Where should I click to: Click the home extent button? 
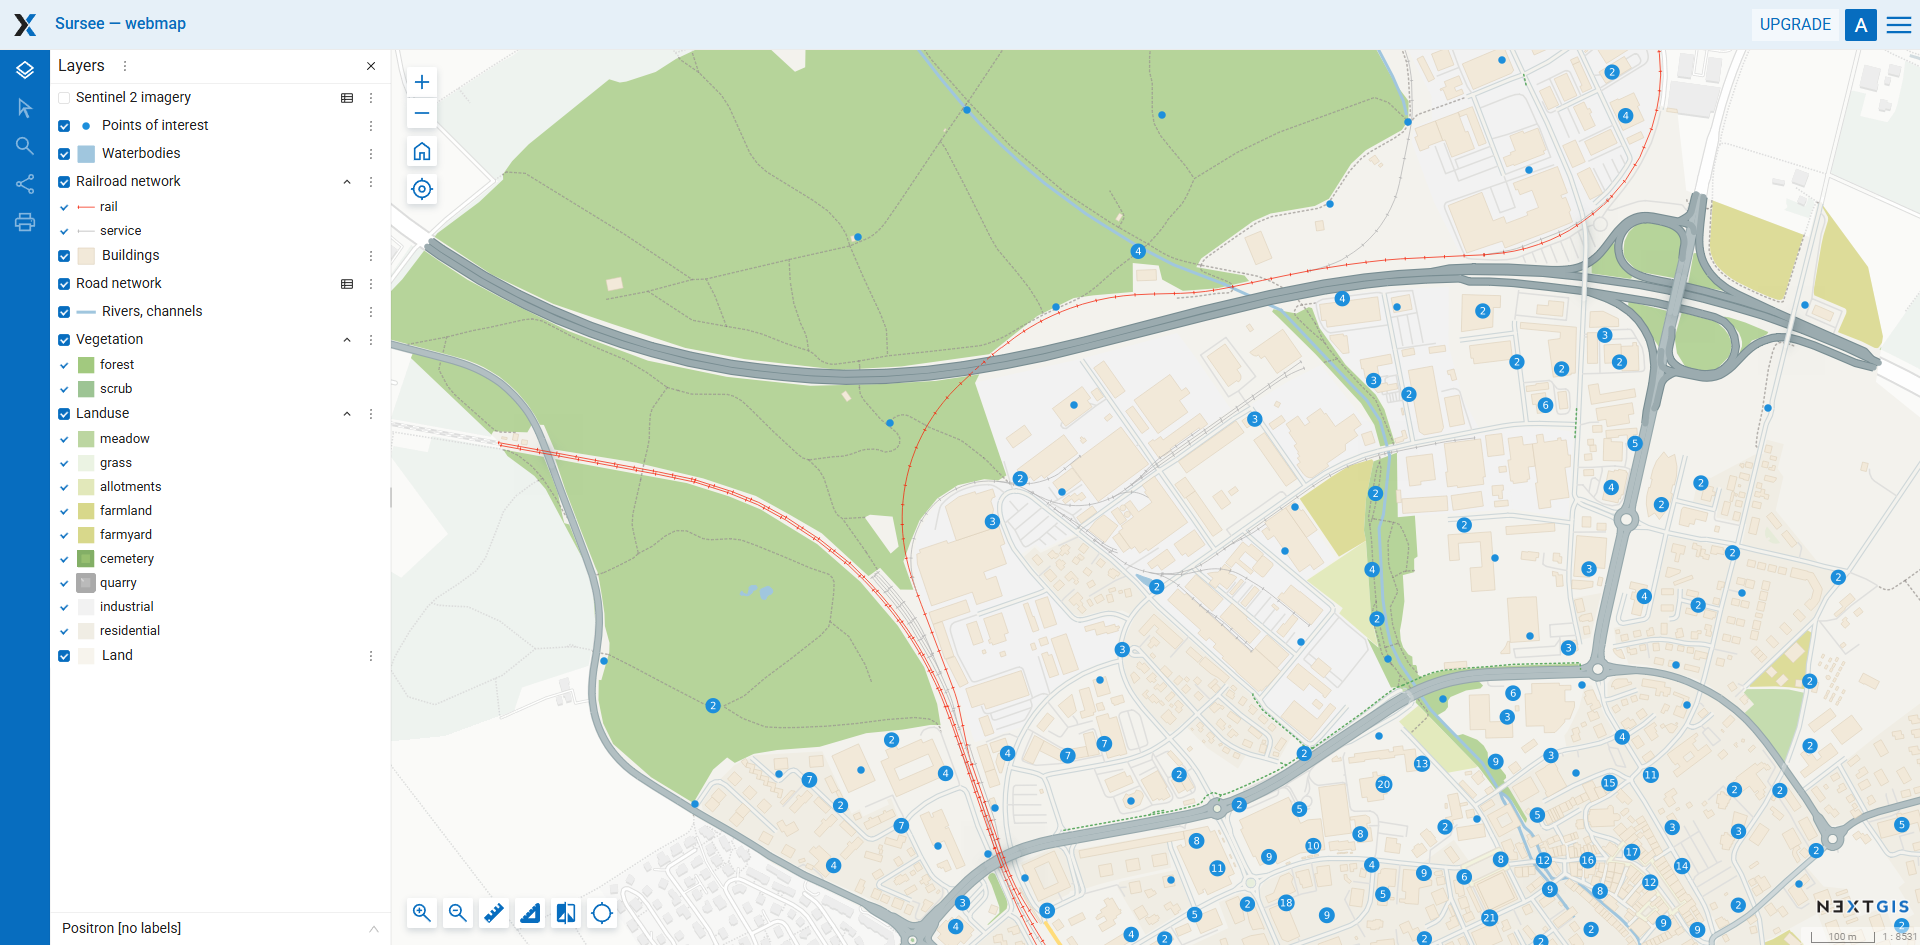(422, 151)
